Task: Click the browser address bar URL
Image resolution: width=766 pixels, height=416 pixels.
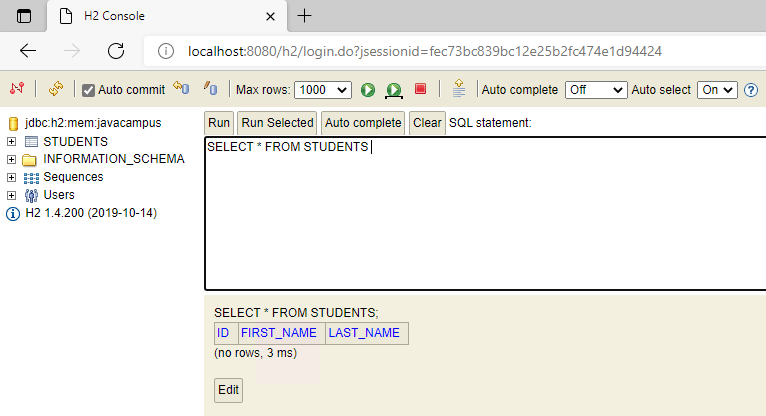Action: pos(425,51)
